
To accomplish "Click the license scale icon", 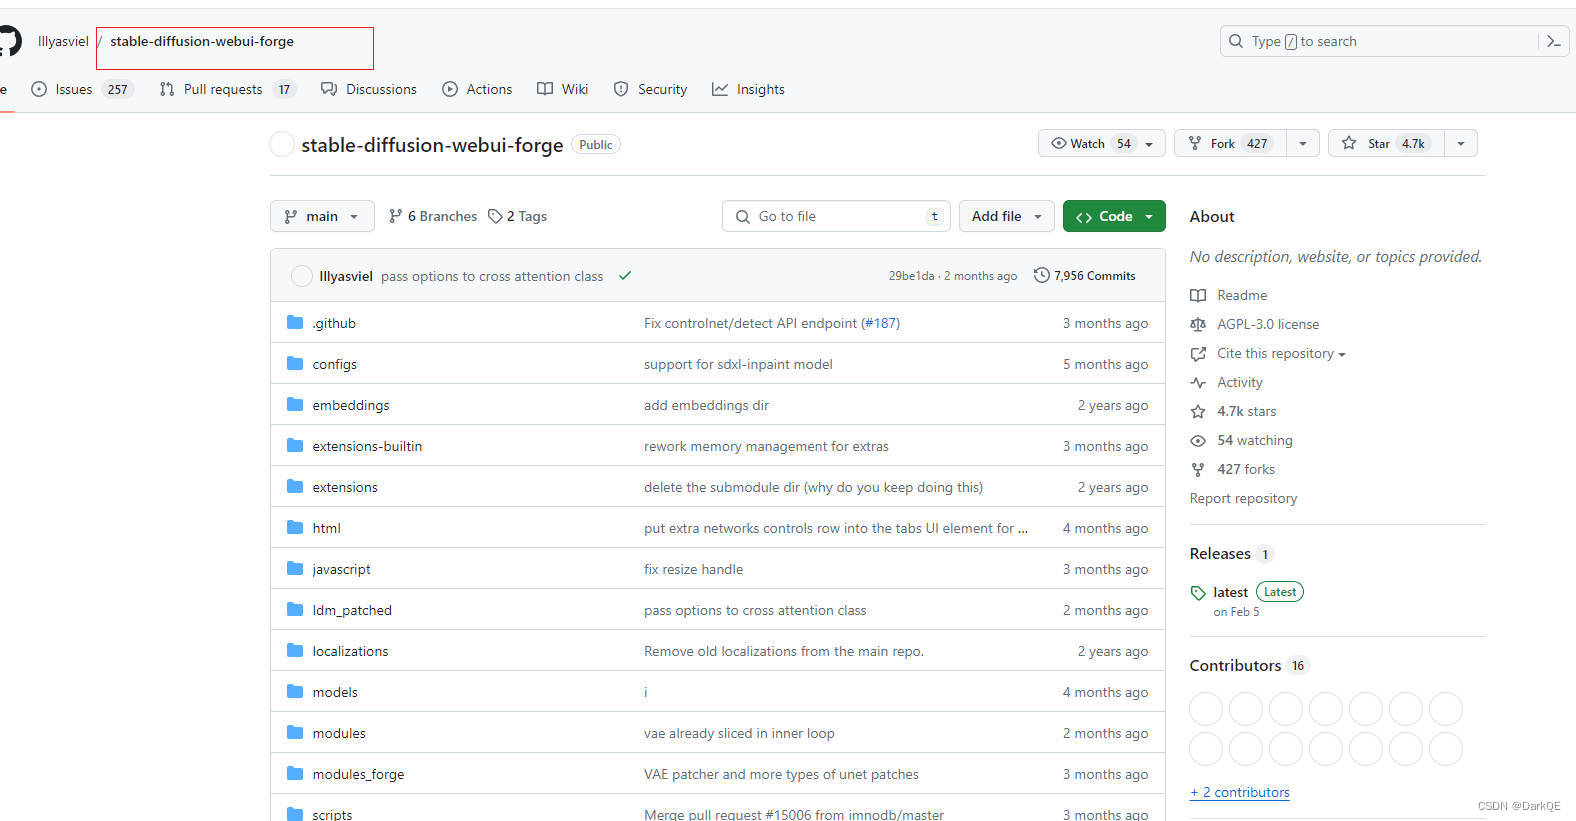I will [x=1198, y=324].
